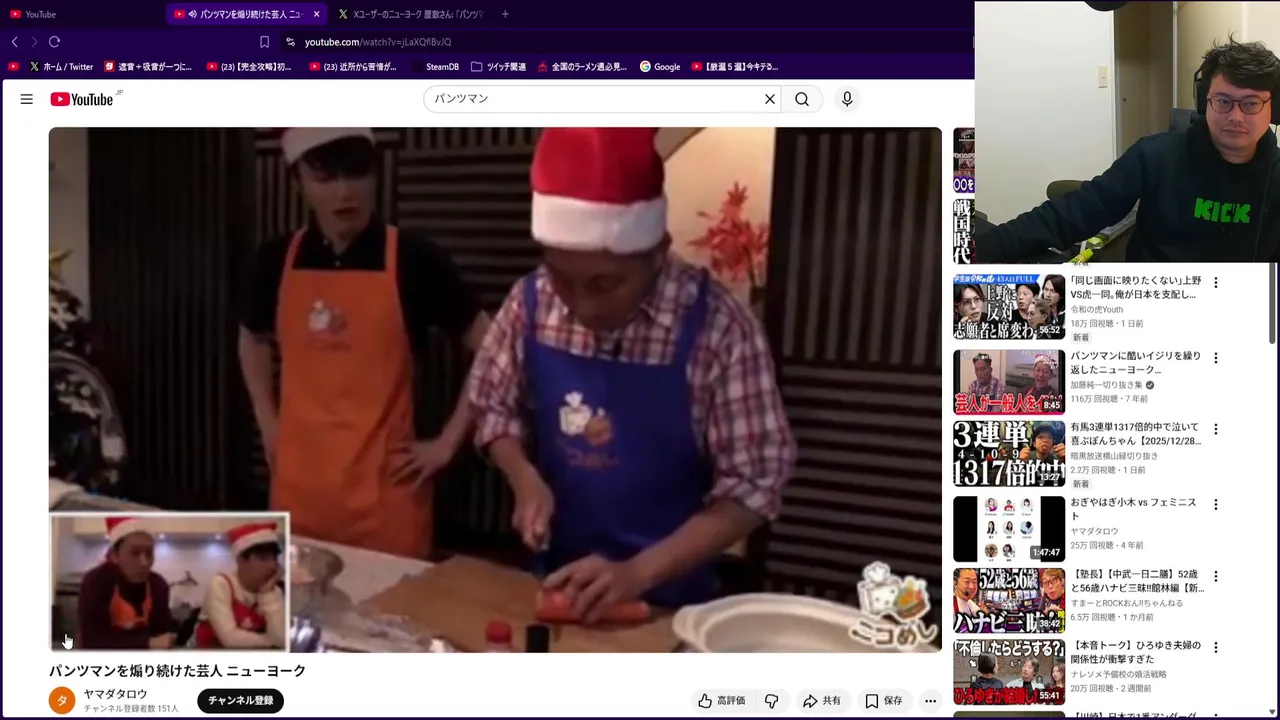Open パンツマンに酷いイジリを繰り返した video title
The width and height of the screenshot is (1280, 720).
point(1136,362)
